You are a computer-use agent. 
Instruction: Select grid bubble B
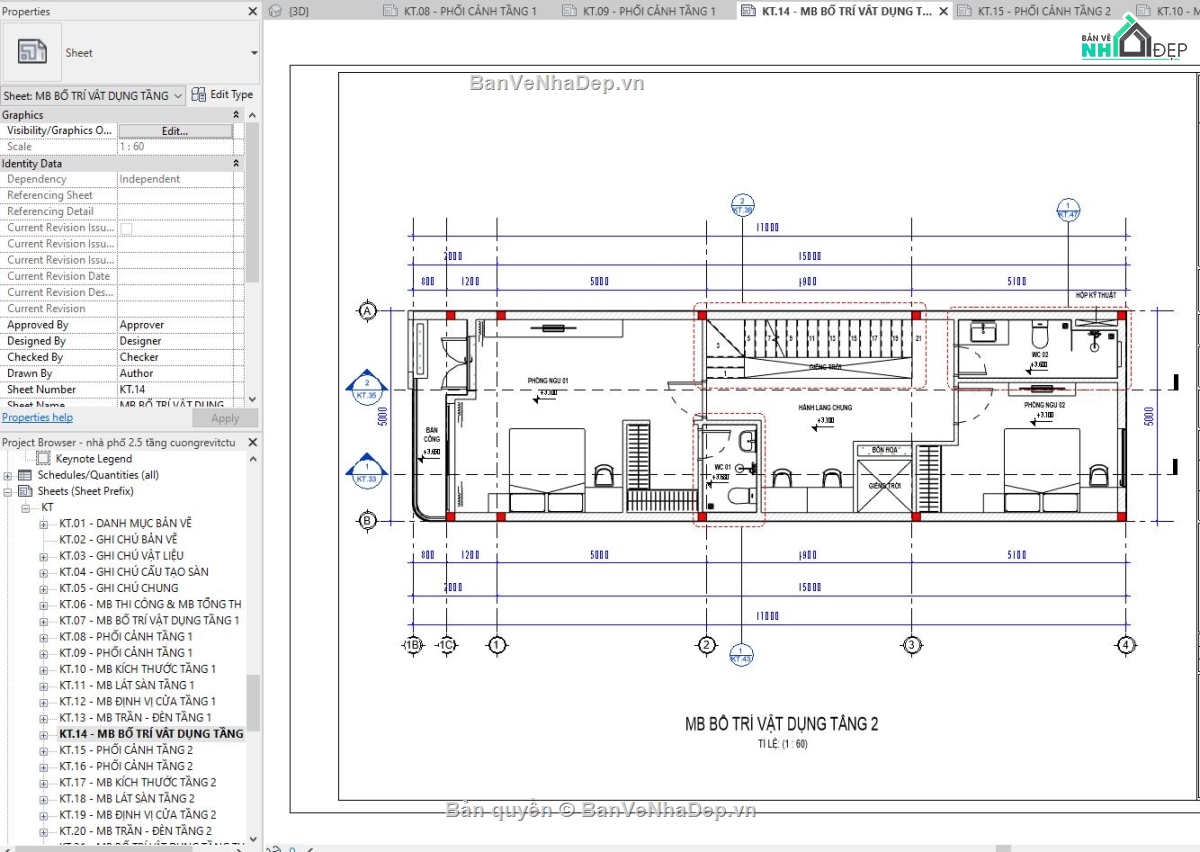(x=367, y=520)
